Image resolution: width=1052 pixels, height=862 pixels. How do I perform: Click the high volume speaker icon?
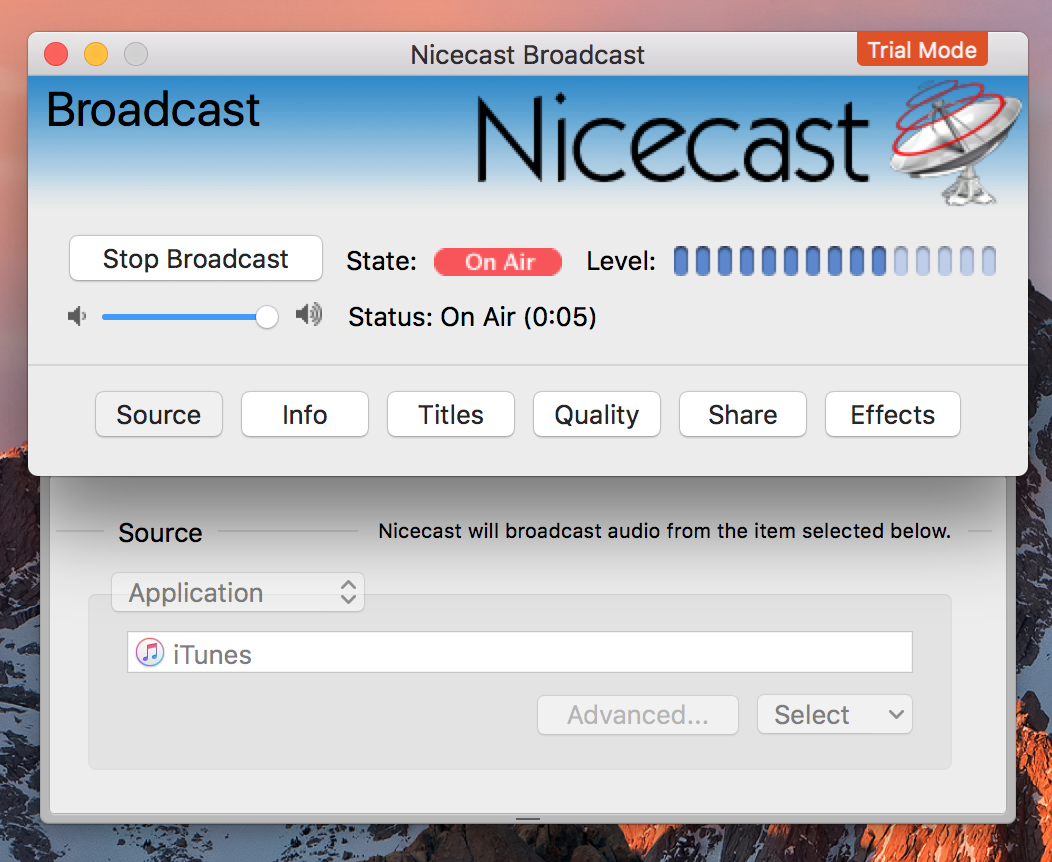click(309, 314)
